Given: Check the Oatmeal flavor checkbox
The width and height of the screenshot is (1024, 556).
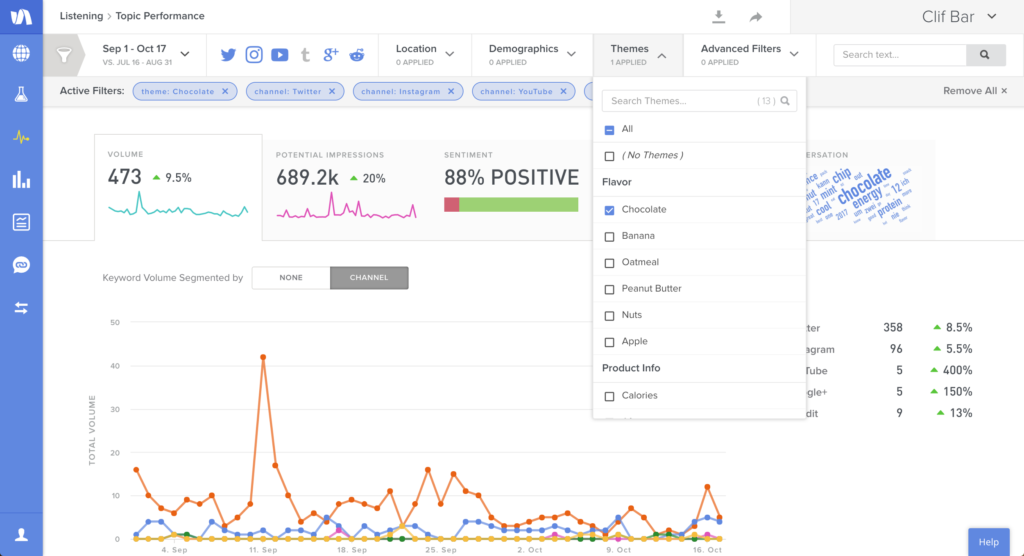Looking at the screenshot, I should (x=609, y=263).
